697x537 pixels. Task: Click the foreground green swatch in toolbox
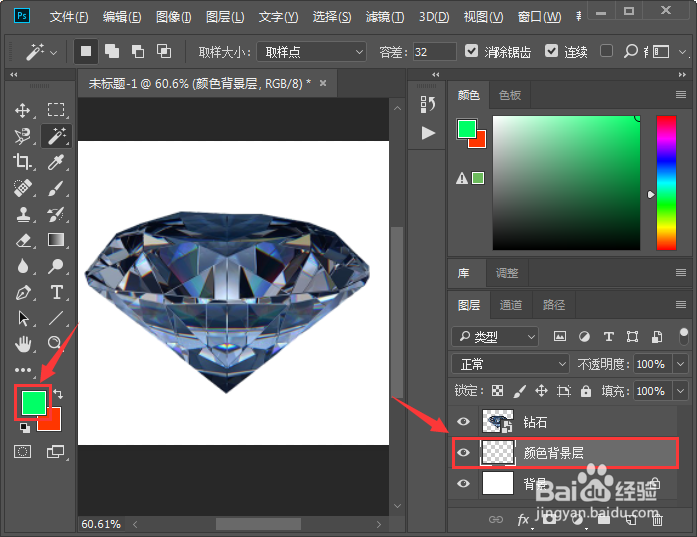coord(33,402)
